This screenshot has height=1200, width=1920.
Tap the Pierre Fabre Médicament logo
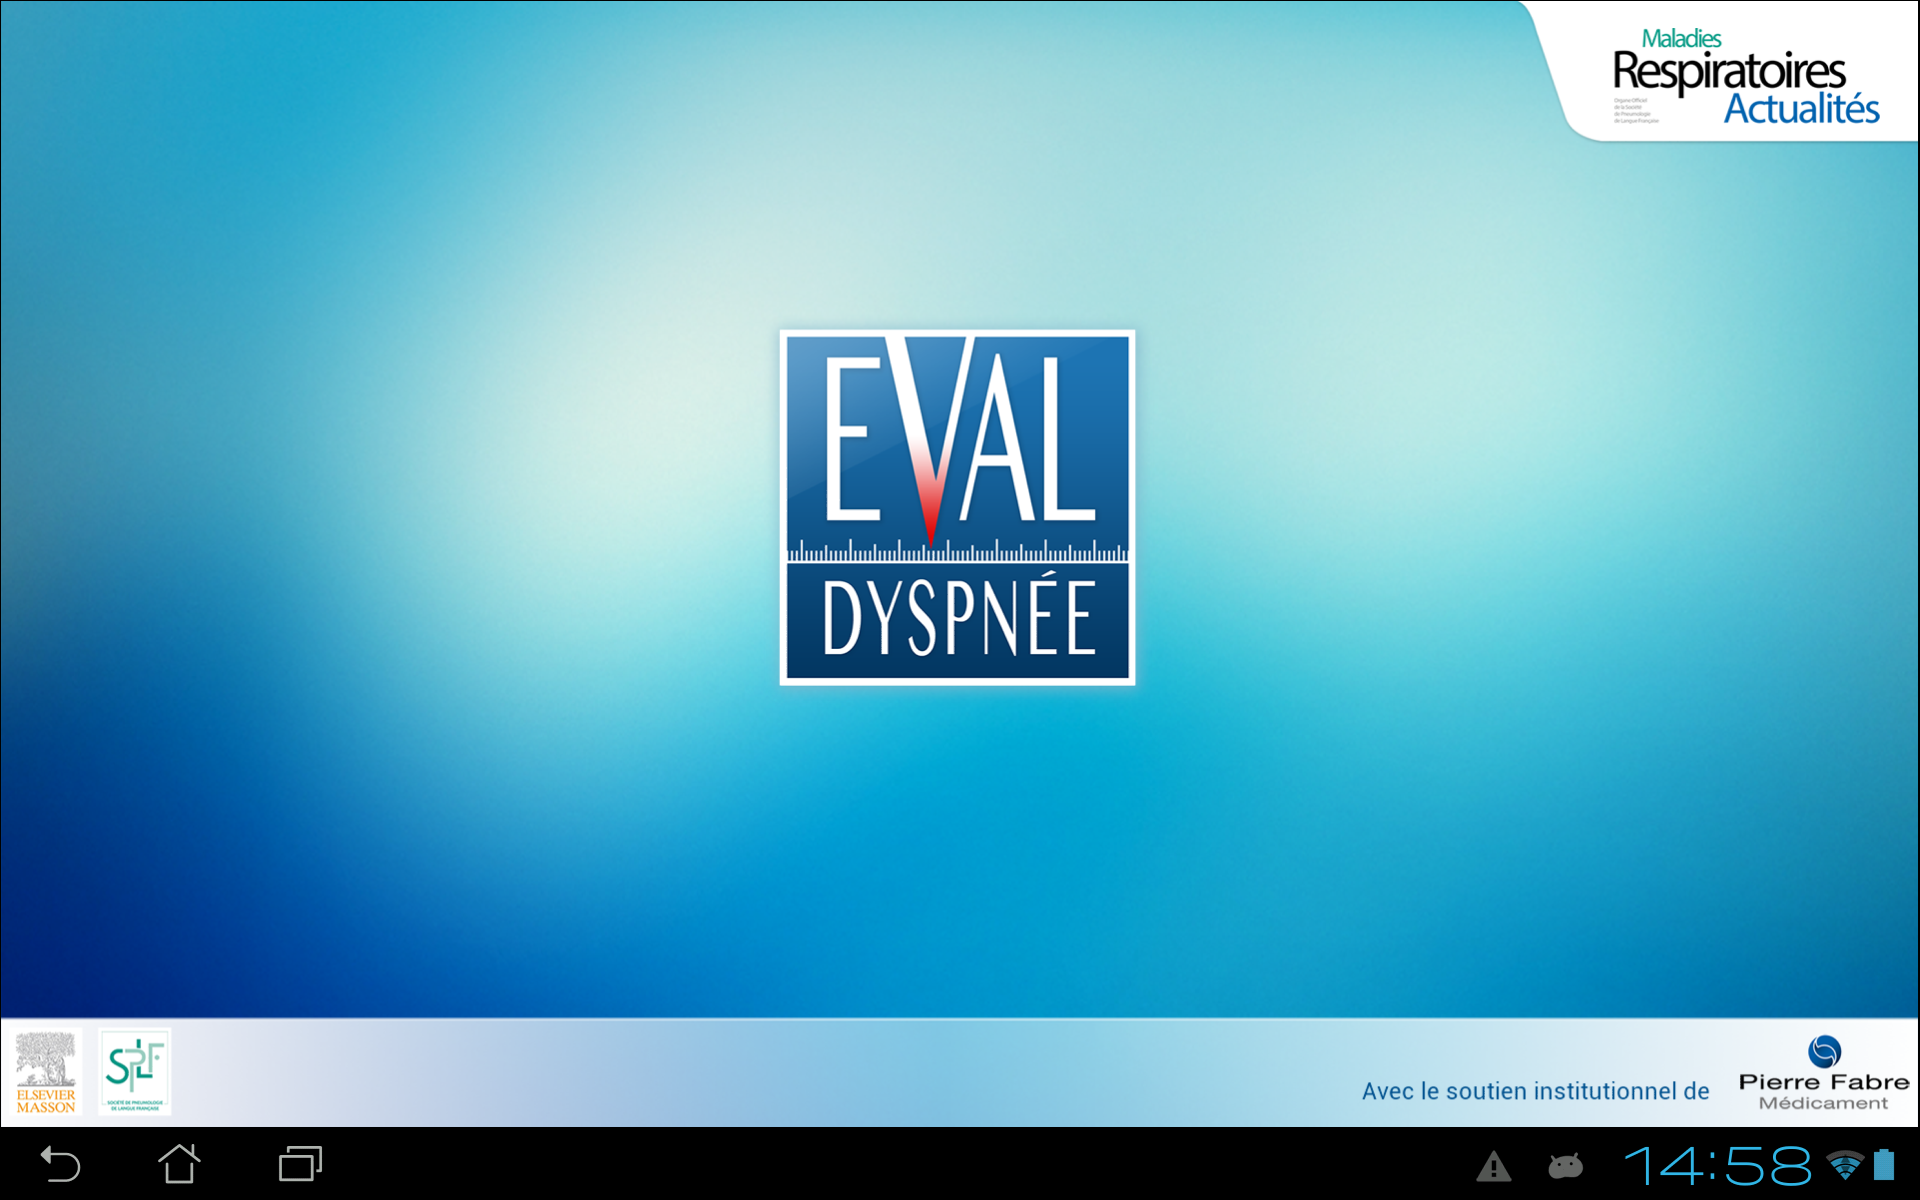(x=1824, y=1074)
